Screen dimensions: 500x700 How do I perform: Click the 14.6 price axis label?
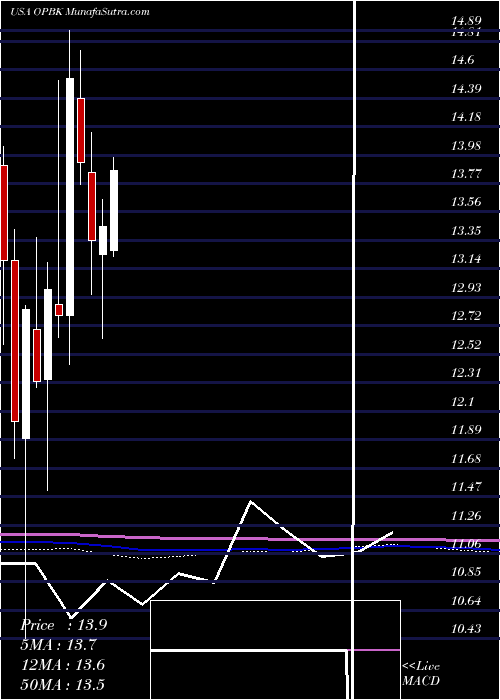pyautogui.click(x=462, y=60)
